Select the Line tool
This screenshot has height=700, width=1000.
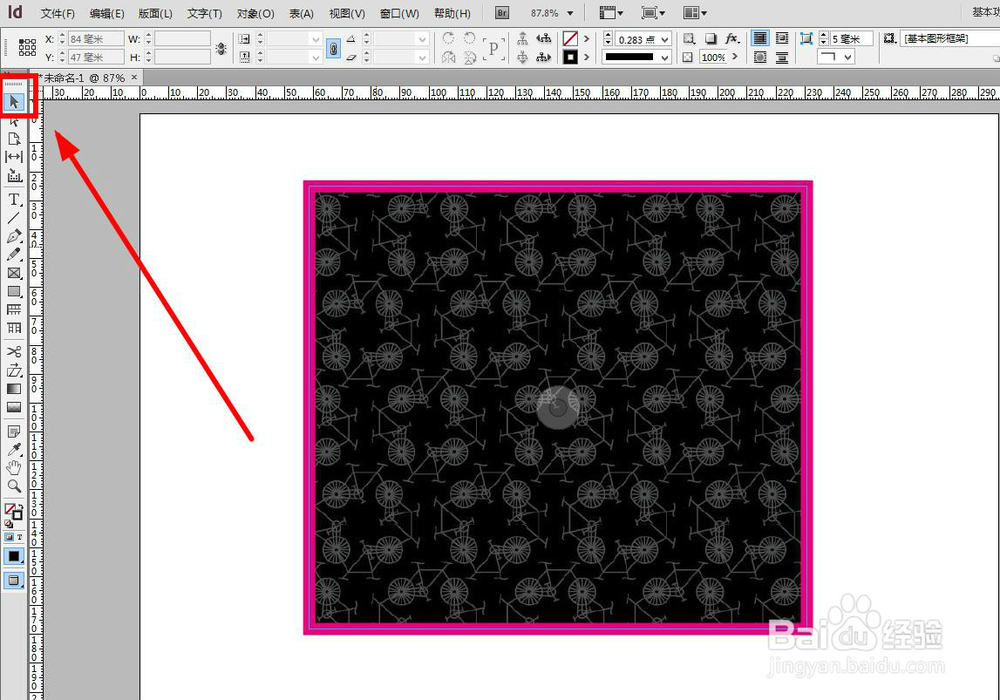coord(14,218)
